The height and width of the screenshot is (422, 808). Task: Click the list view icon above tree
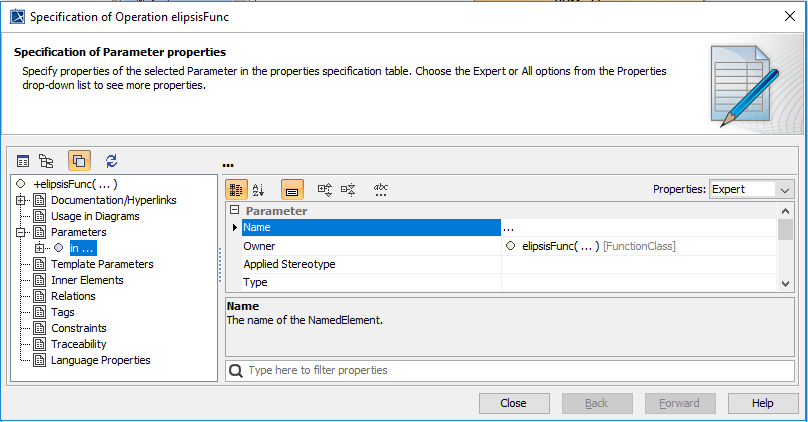point(23,160)
